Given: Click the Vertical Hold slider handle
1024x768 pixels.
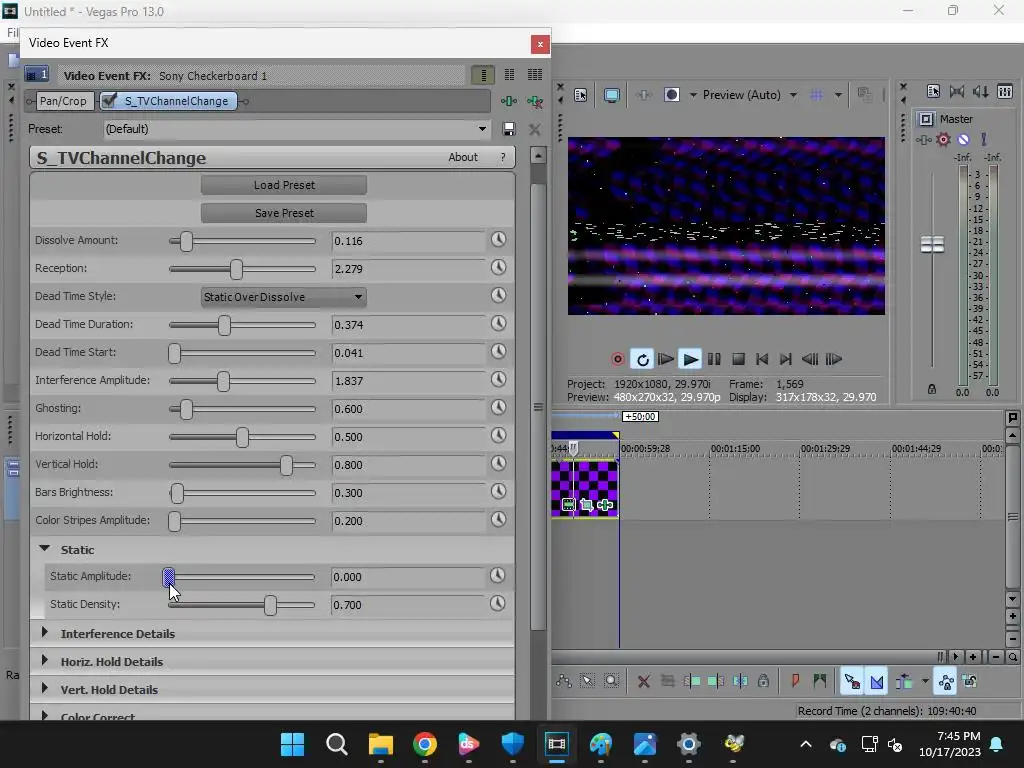Looking at the screenshot, I should point(287,465).
